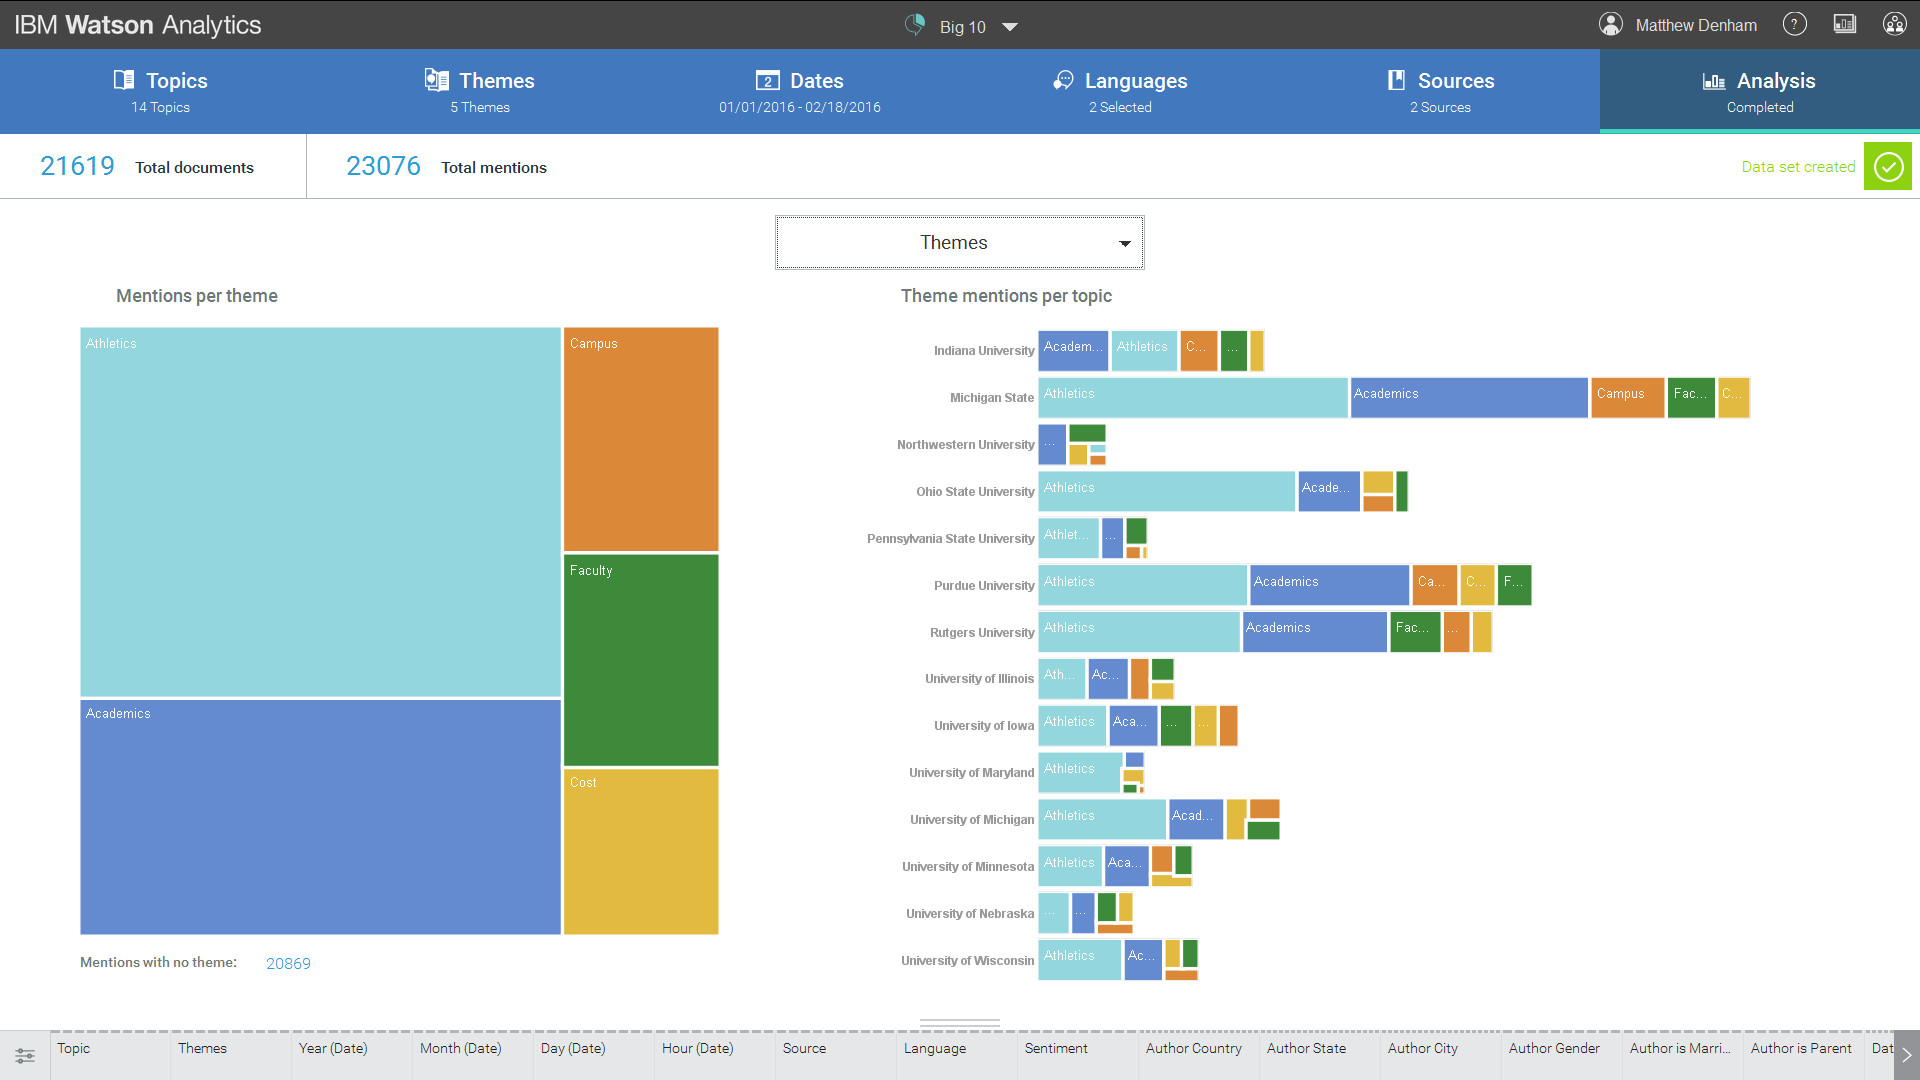Select the Themes column header at bottom
Screen dimensions: 1920x1080
231,1055
